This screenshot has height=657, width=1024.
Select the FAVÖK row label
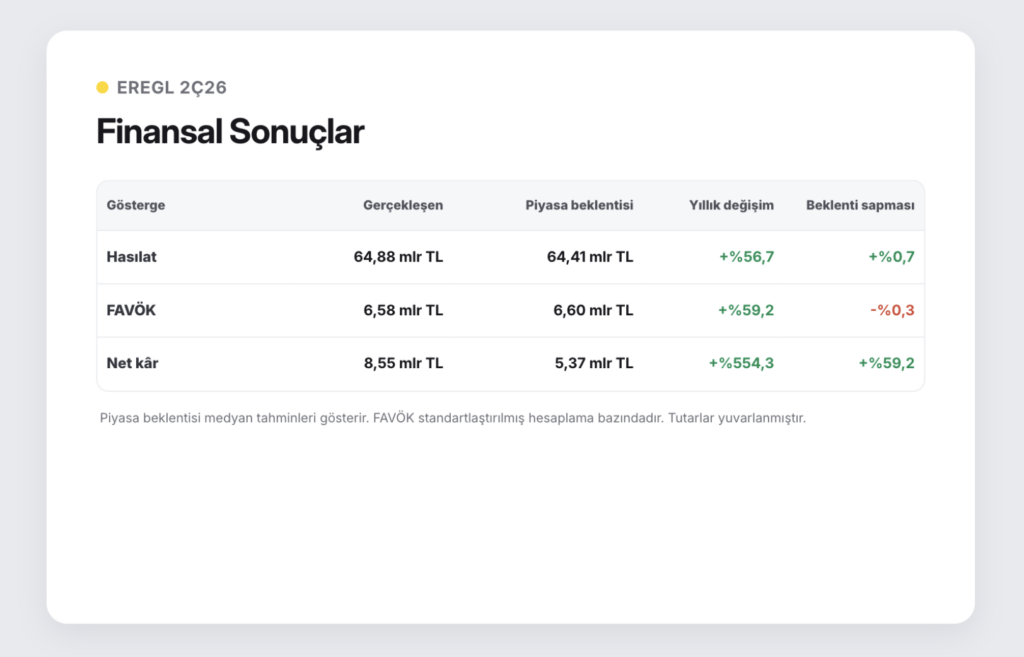point(131,310)
